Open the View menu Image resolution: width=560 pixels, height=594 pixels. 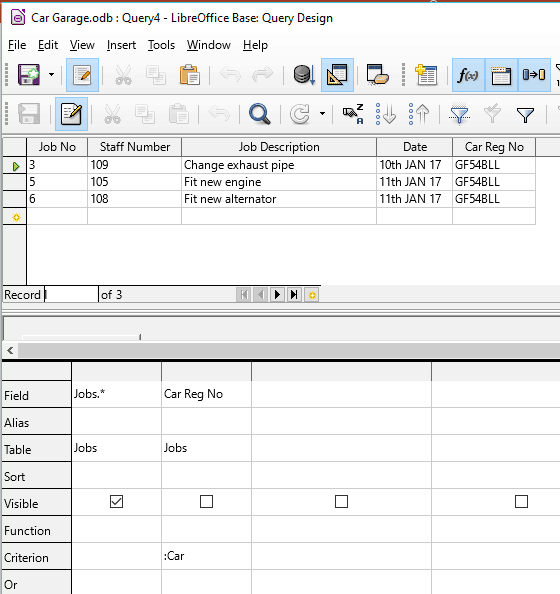(x=82, y=45)
